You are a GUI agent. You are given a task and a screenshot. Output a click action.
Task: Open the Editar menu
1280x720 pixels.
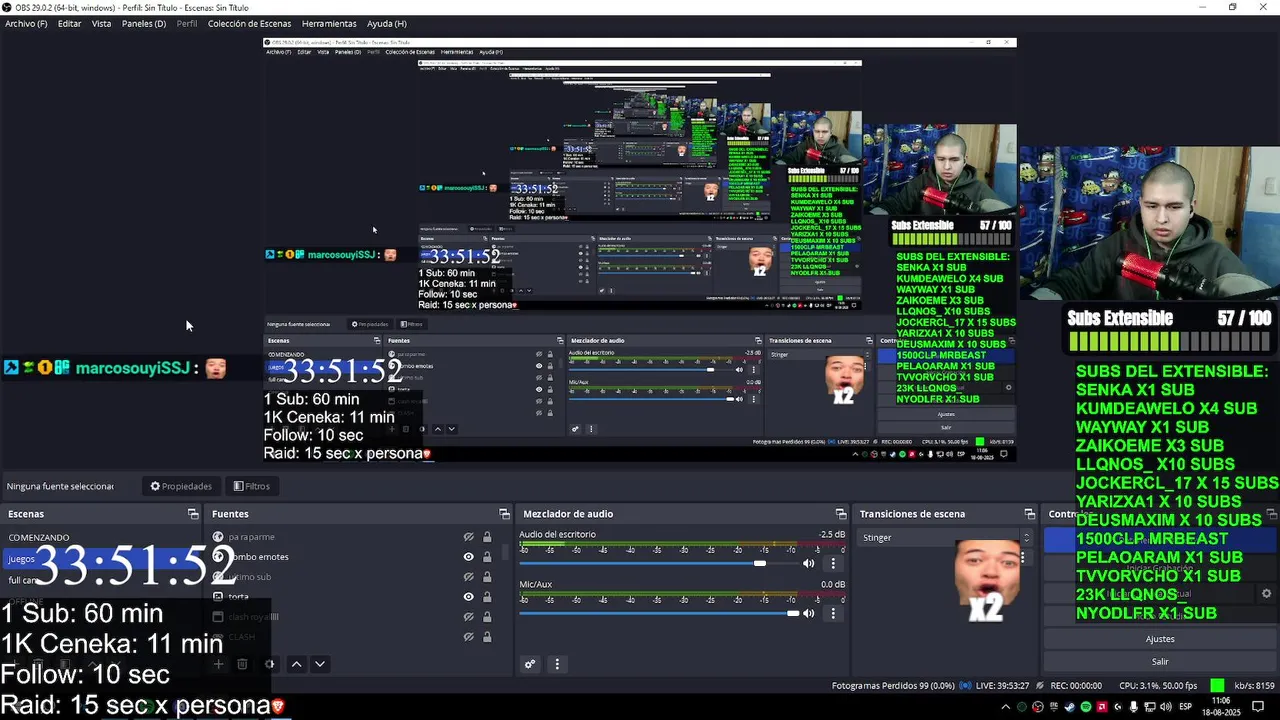click(69, 24)
